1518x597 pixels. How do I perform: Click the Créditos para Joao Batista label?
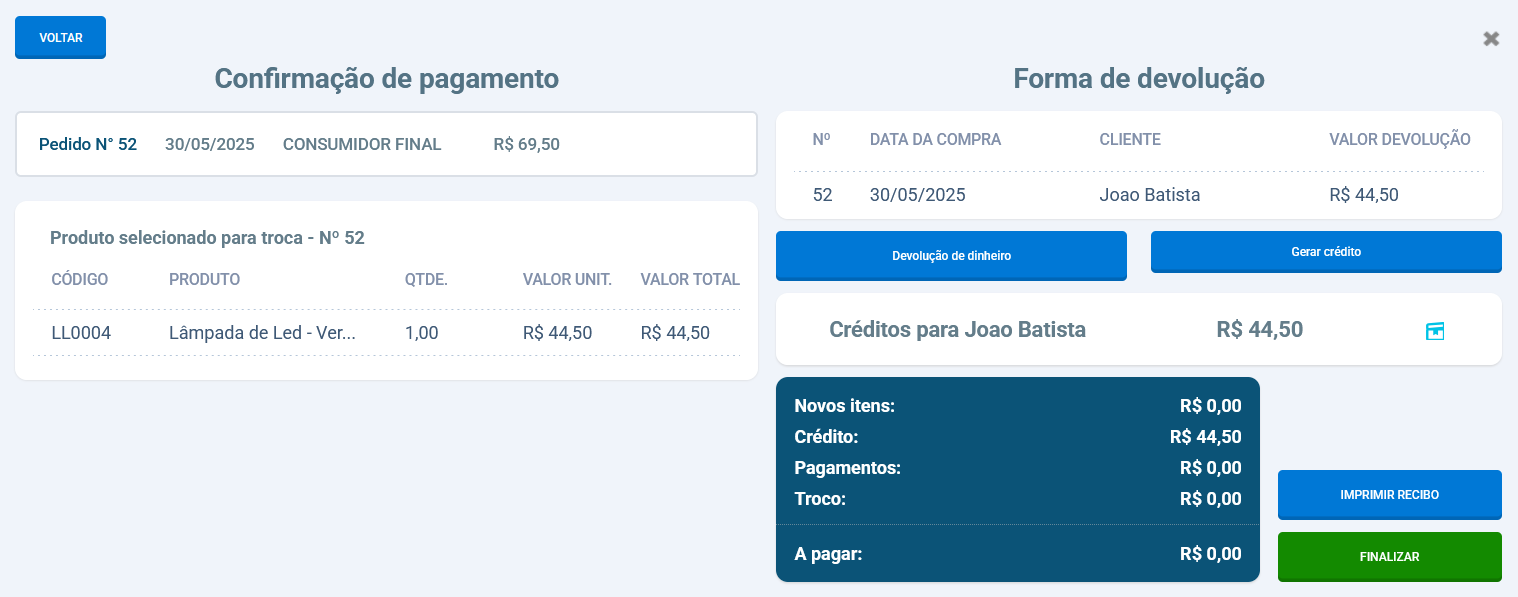[957, 330]
